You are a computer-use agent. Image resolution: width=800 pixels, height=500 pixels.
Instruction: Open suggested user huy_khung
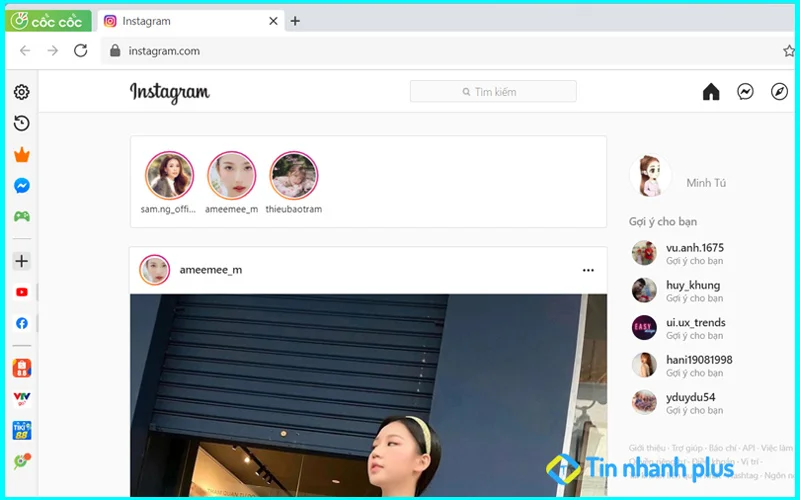pos(693,285)
